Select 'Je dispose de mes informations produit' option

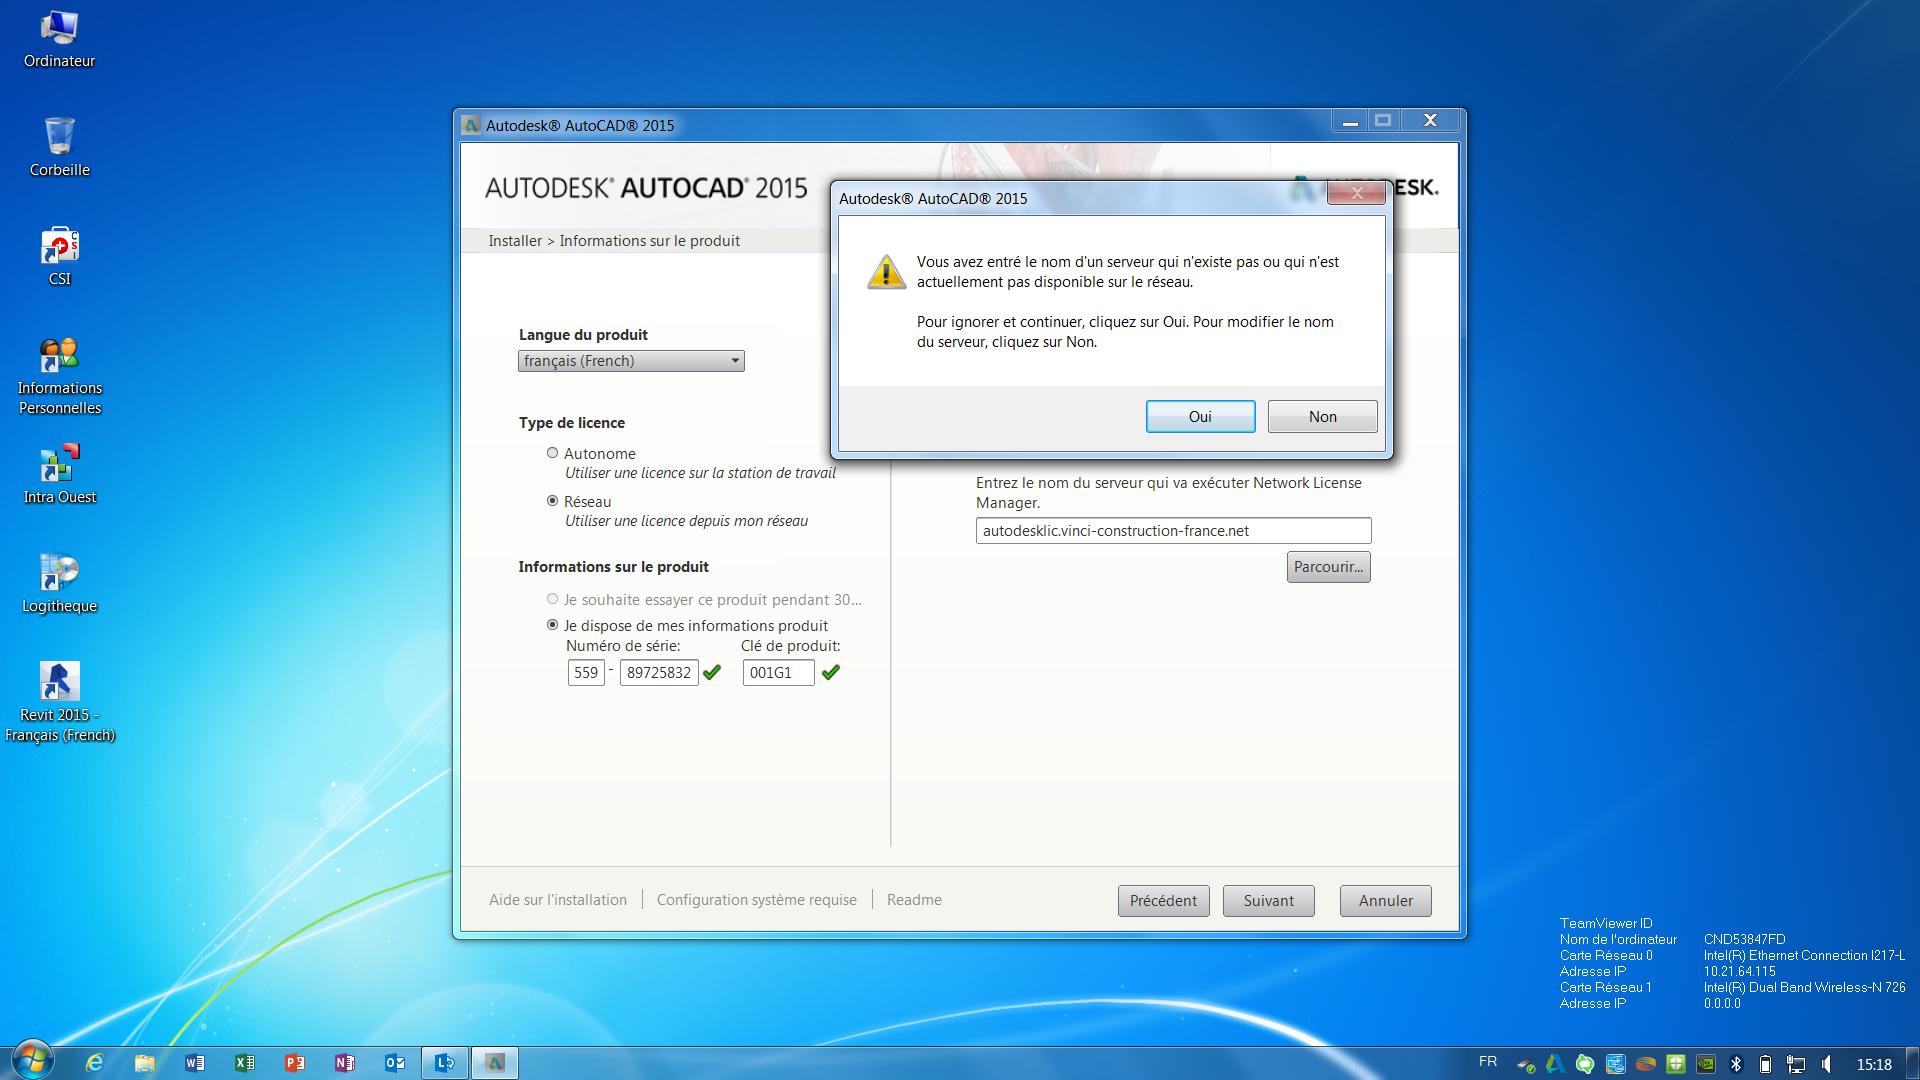click(x=552, y=625)
